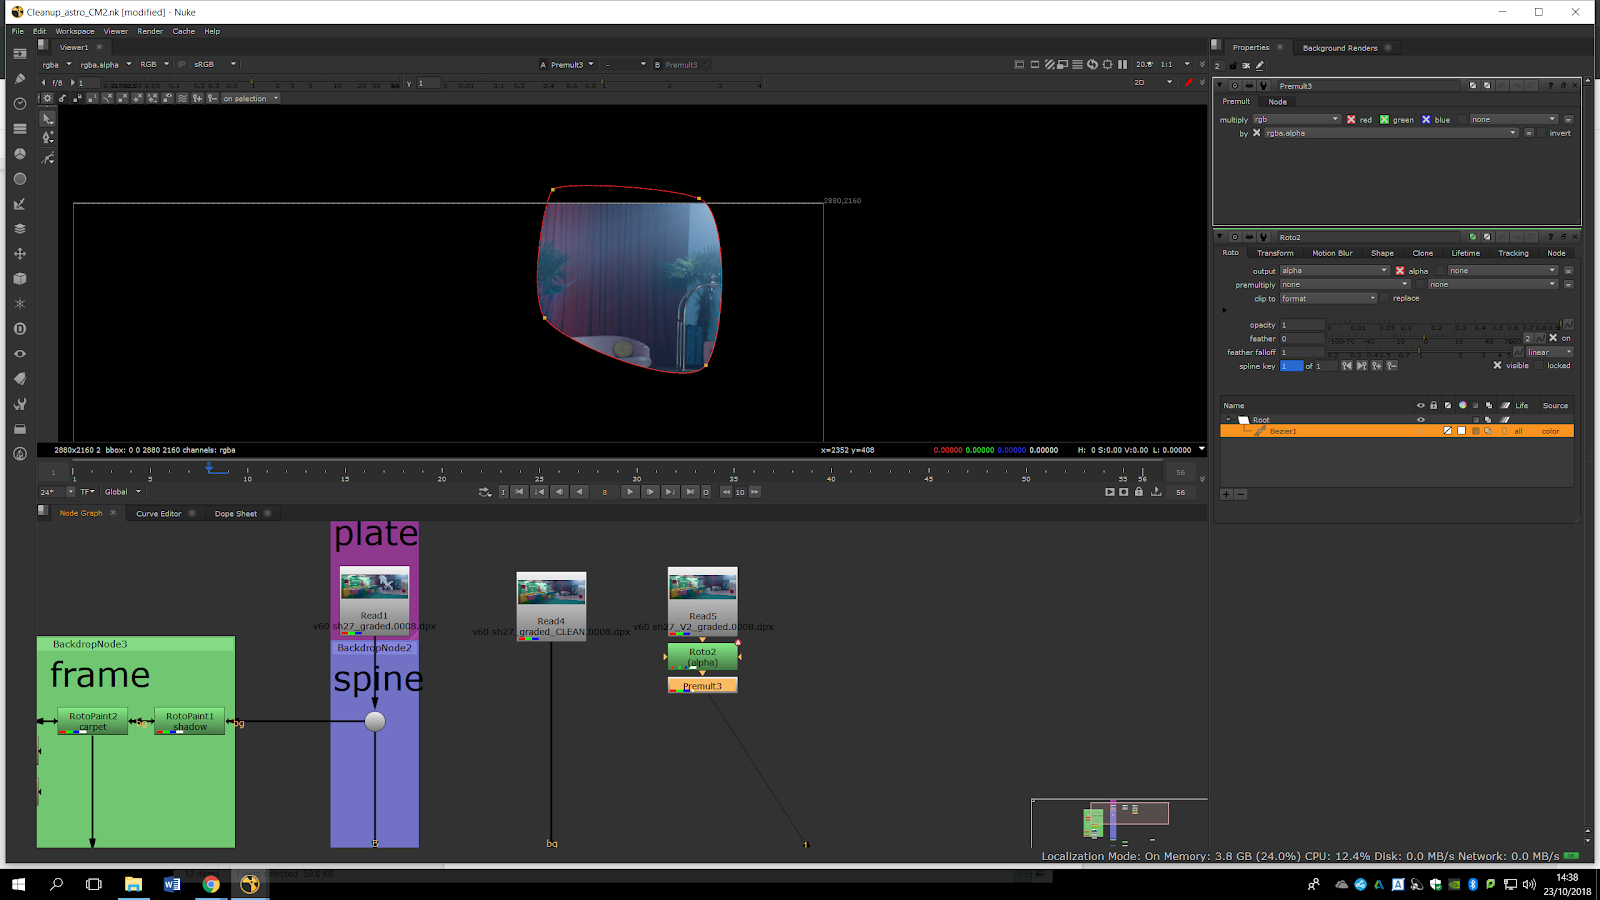Screen dimensions: 1600x900
Task: Open the Motion Blur tab in Roto2
Action: click(x=1331, y=253)
